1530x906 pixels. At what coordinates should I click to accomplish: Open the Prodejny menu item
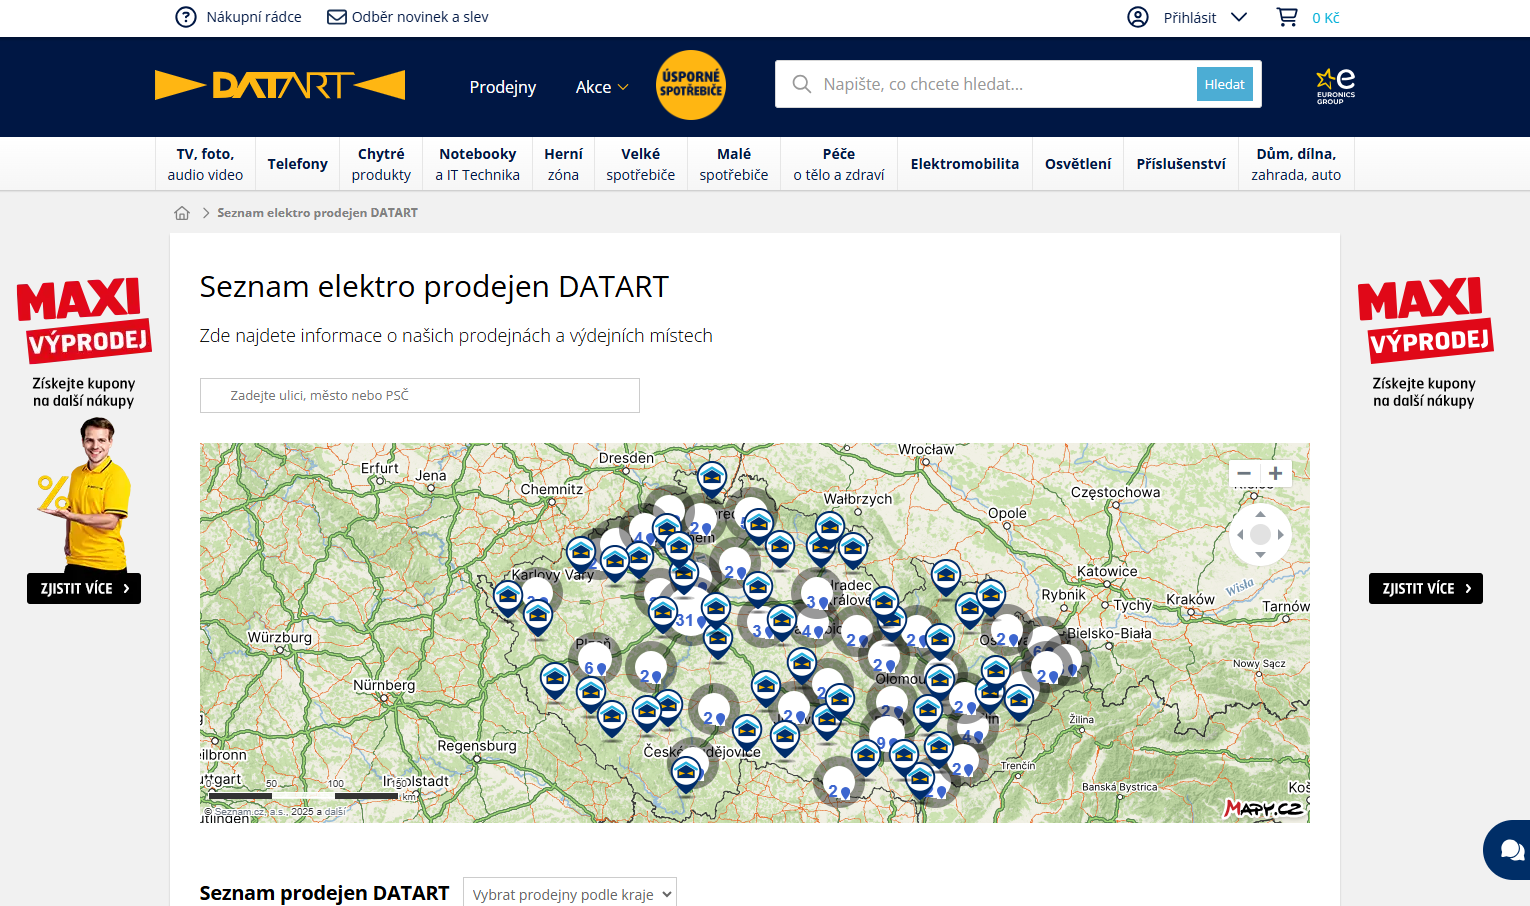[x=503, y=87]
